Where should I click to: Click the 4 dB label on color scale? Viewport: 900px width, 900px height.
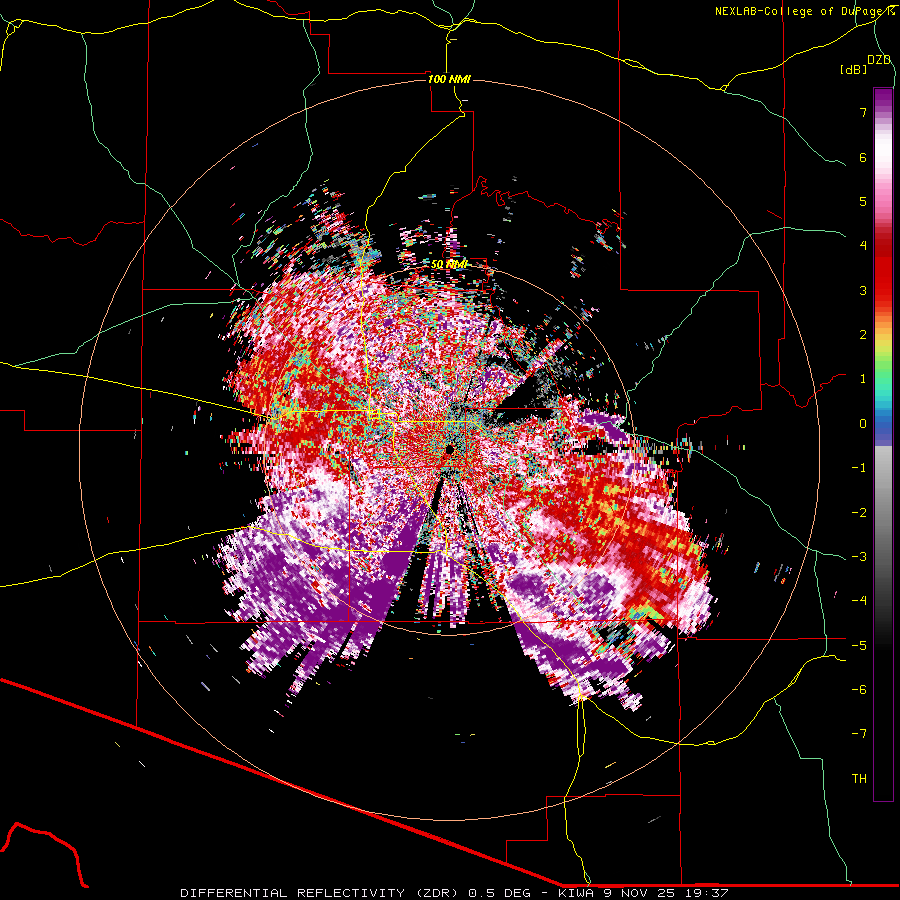pyautogui.click(x=863, y=246)
